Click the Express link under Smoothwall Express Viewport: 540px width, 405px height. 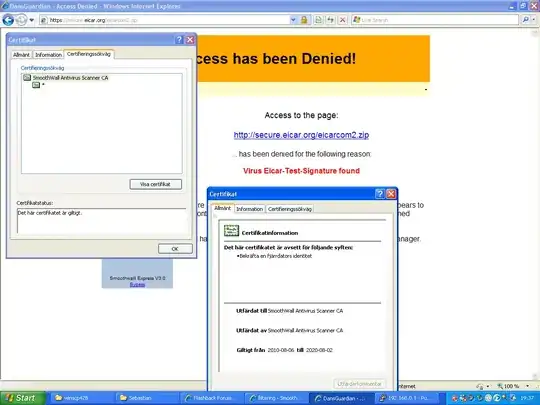[137, 284]
